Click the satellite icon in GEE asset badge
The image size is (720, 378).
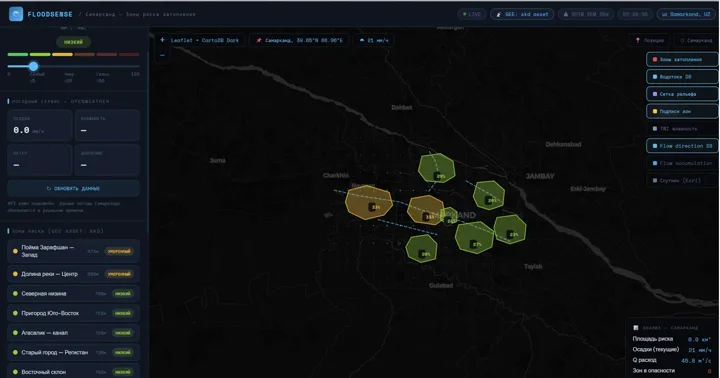click(x=499, y=14)
